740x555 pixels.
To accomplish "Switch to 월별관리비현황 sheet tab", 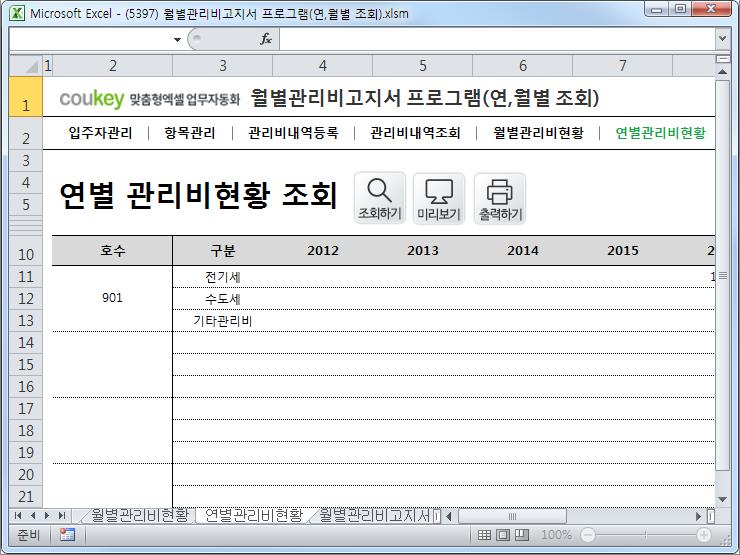I will tap(140, 515).
